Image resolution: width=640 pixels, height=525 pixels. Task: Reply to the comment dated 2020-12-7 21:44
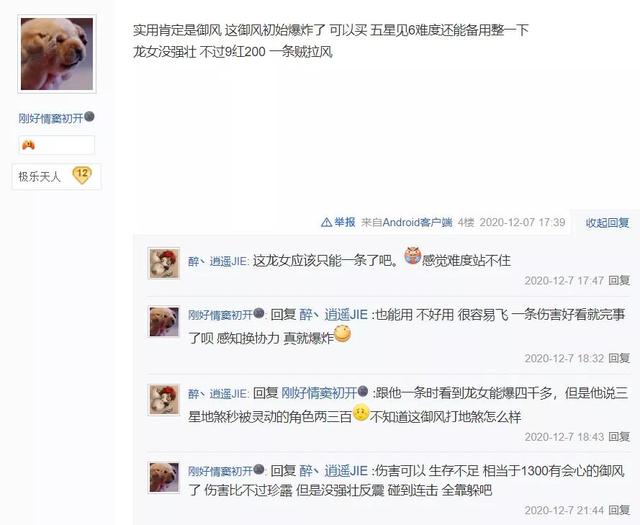click(619, 510)
